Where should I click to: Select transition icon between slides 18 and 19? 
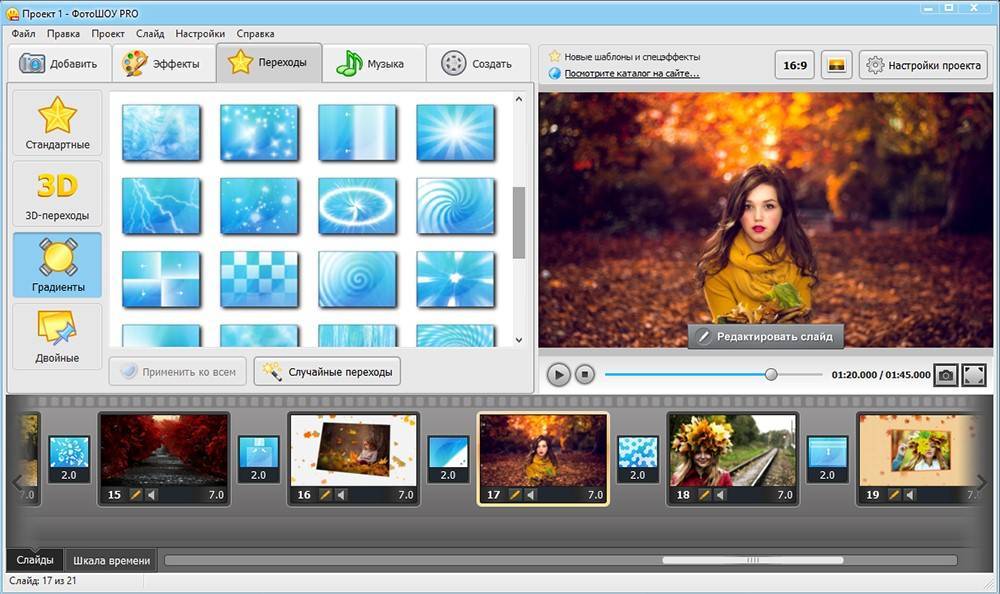[827, 459]
